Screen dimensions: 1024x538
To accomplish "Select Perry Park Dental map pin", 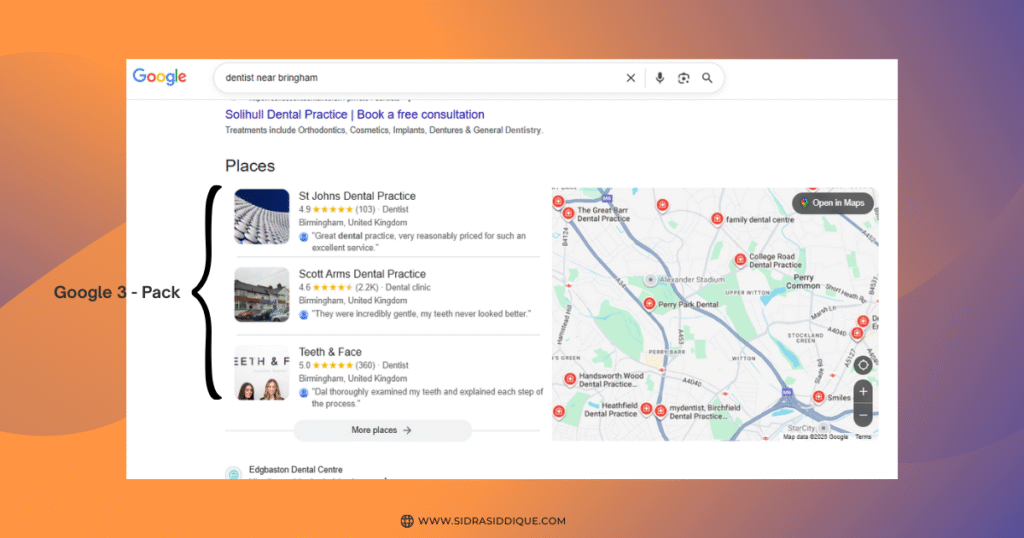I will 649,304.
